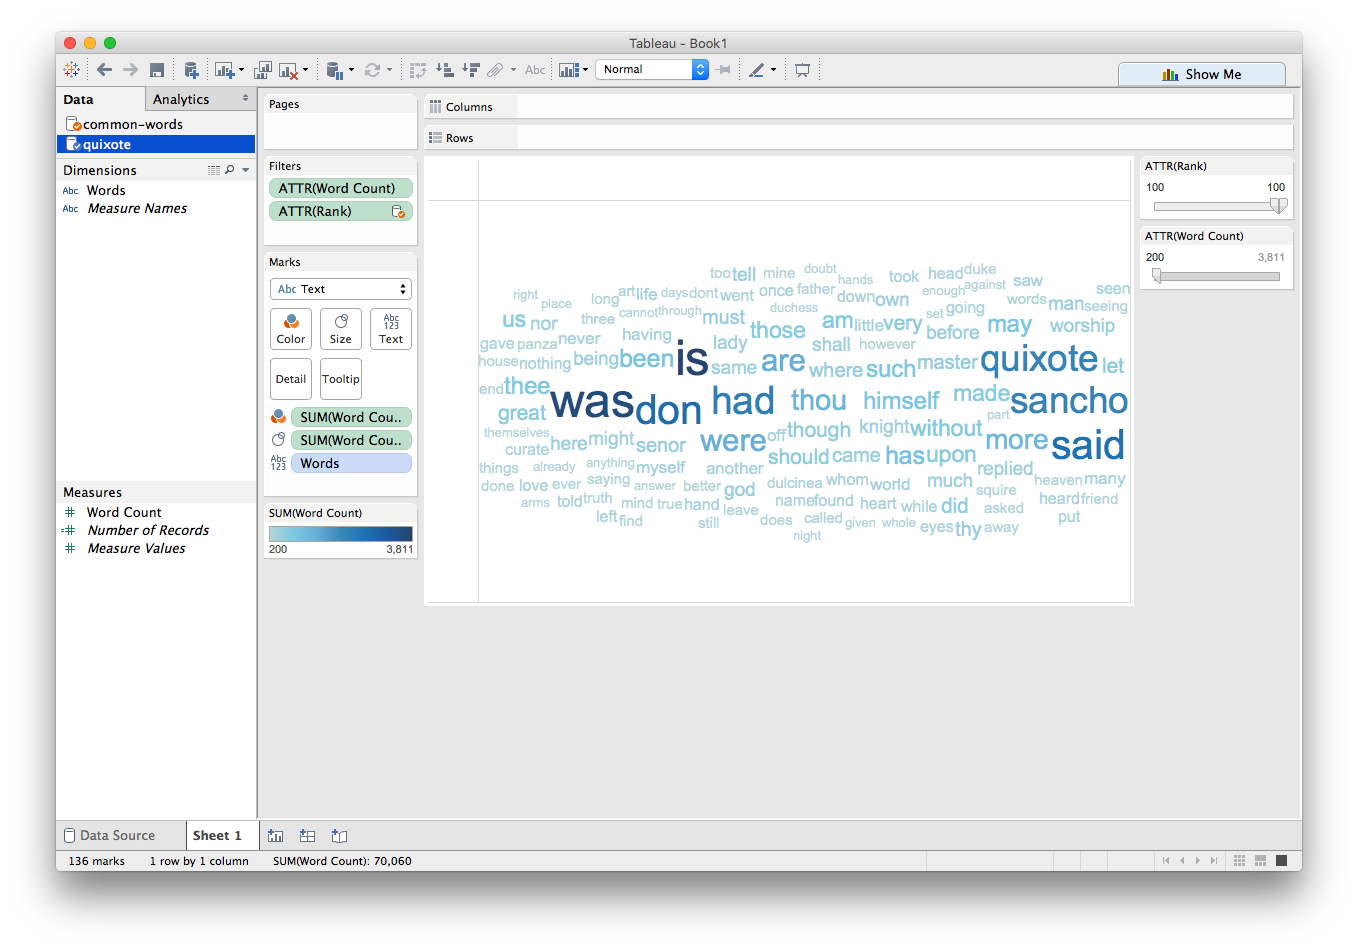
Task: Sort ascending from toolbar
Action: coord(445,70)
